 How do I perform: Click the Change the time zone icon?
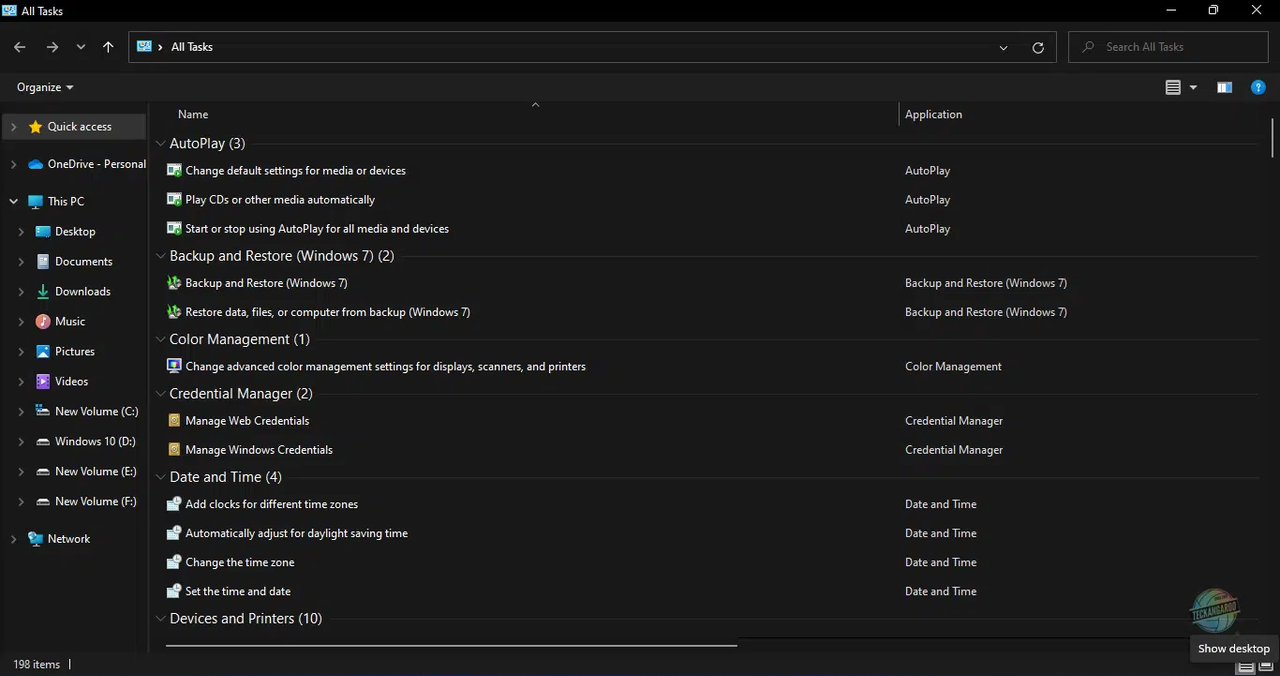click(x=174, y=562)
